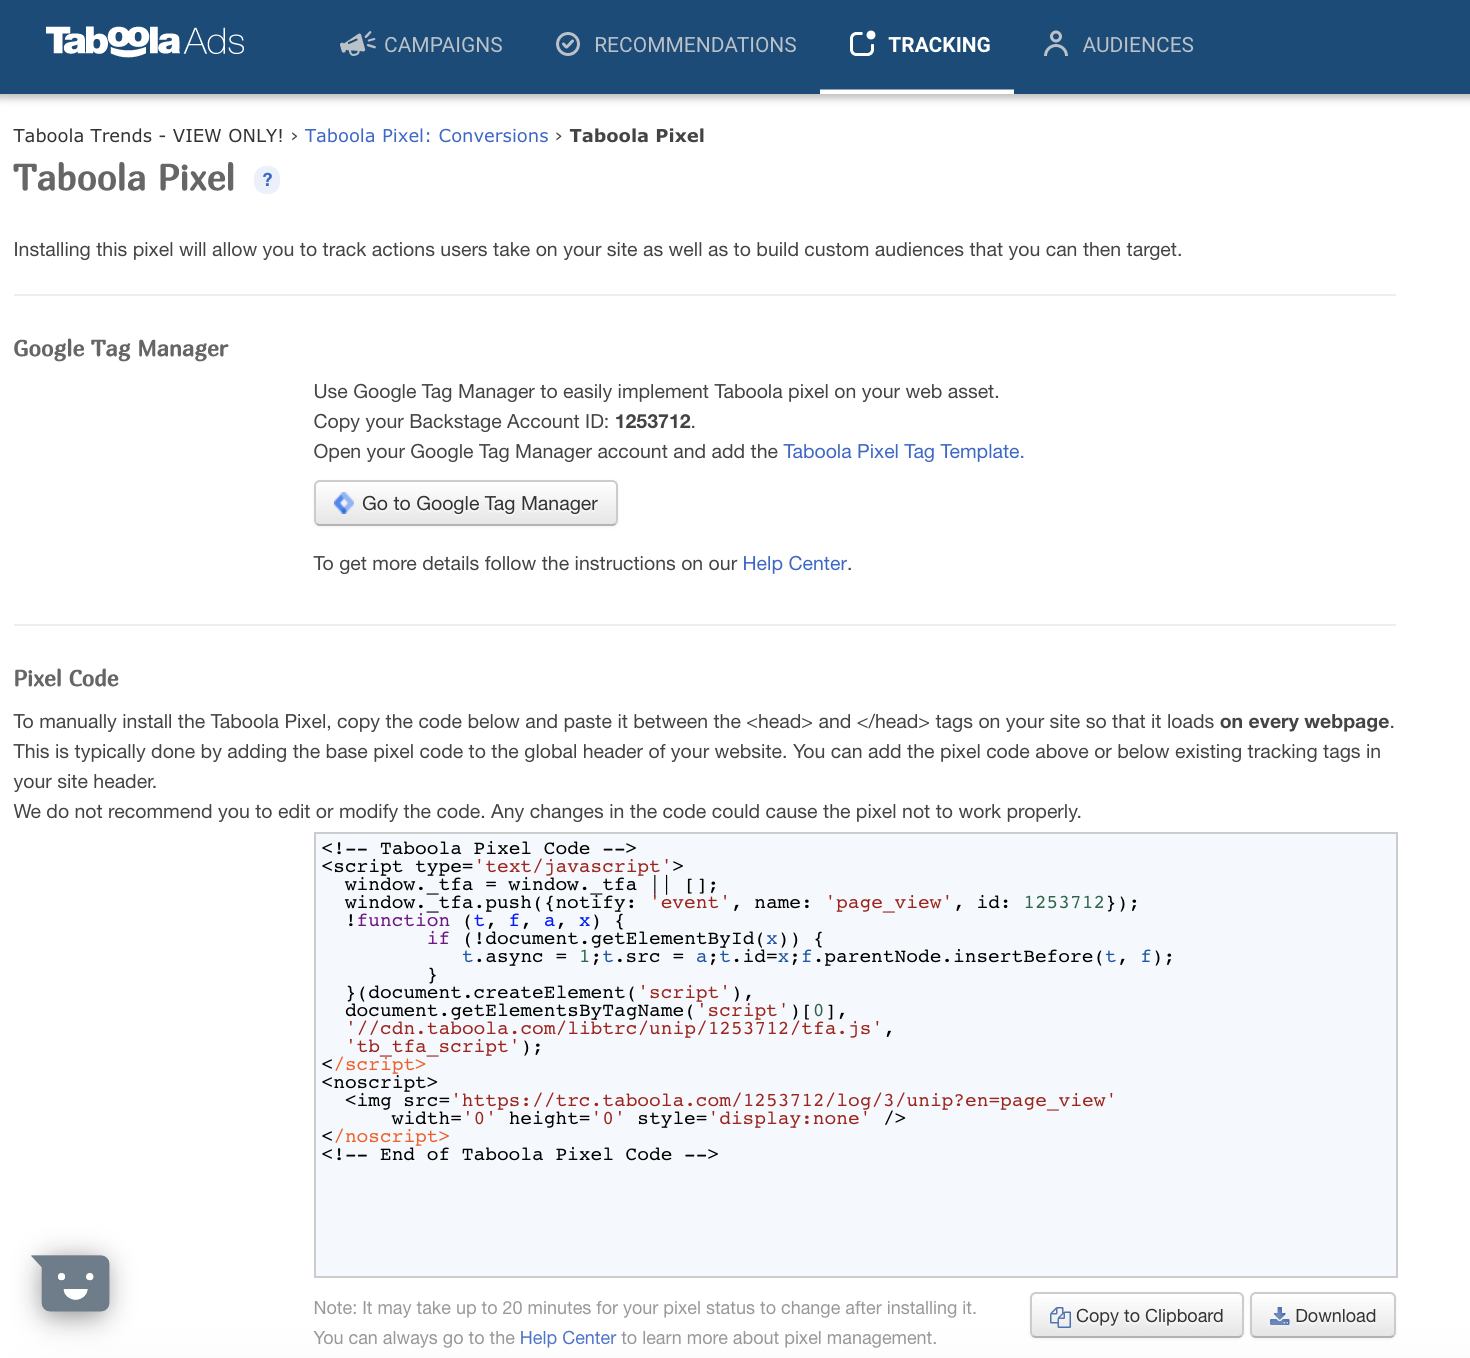Click the download arrow icon

1280,1316
